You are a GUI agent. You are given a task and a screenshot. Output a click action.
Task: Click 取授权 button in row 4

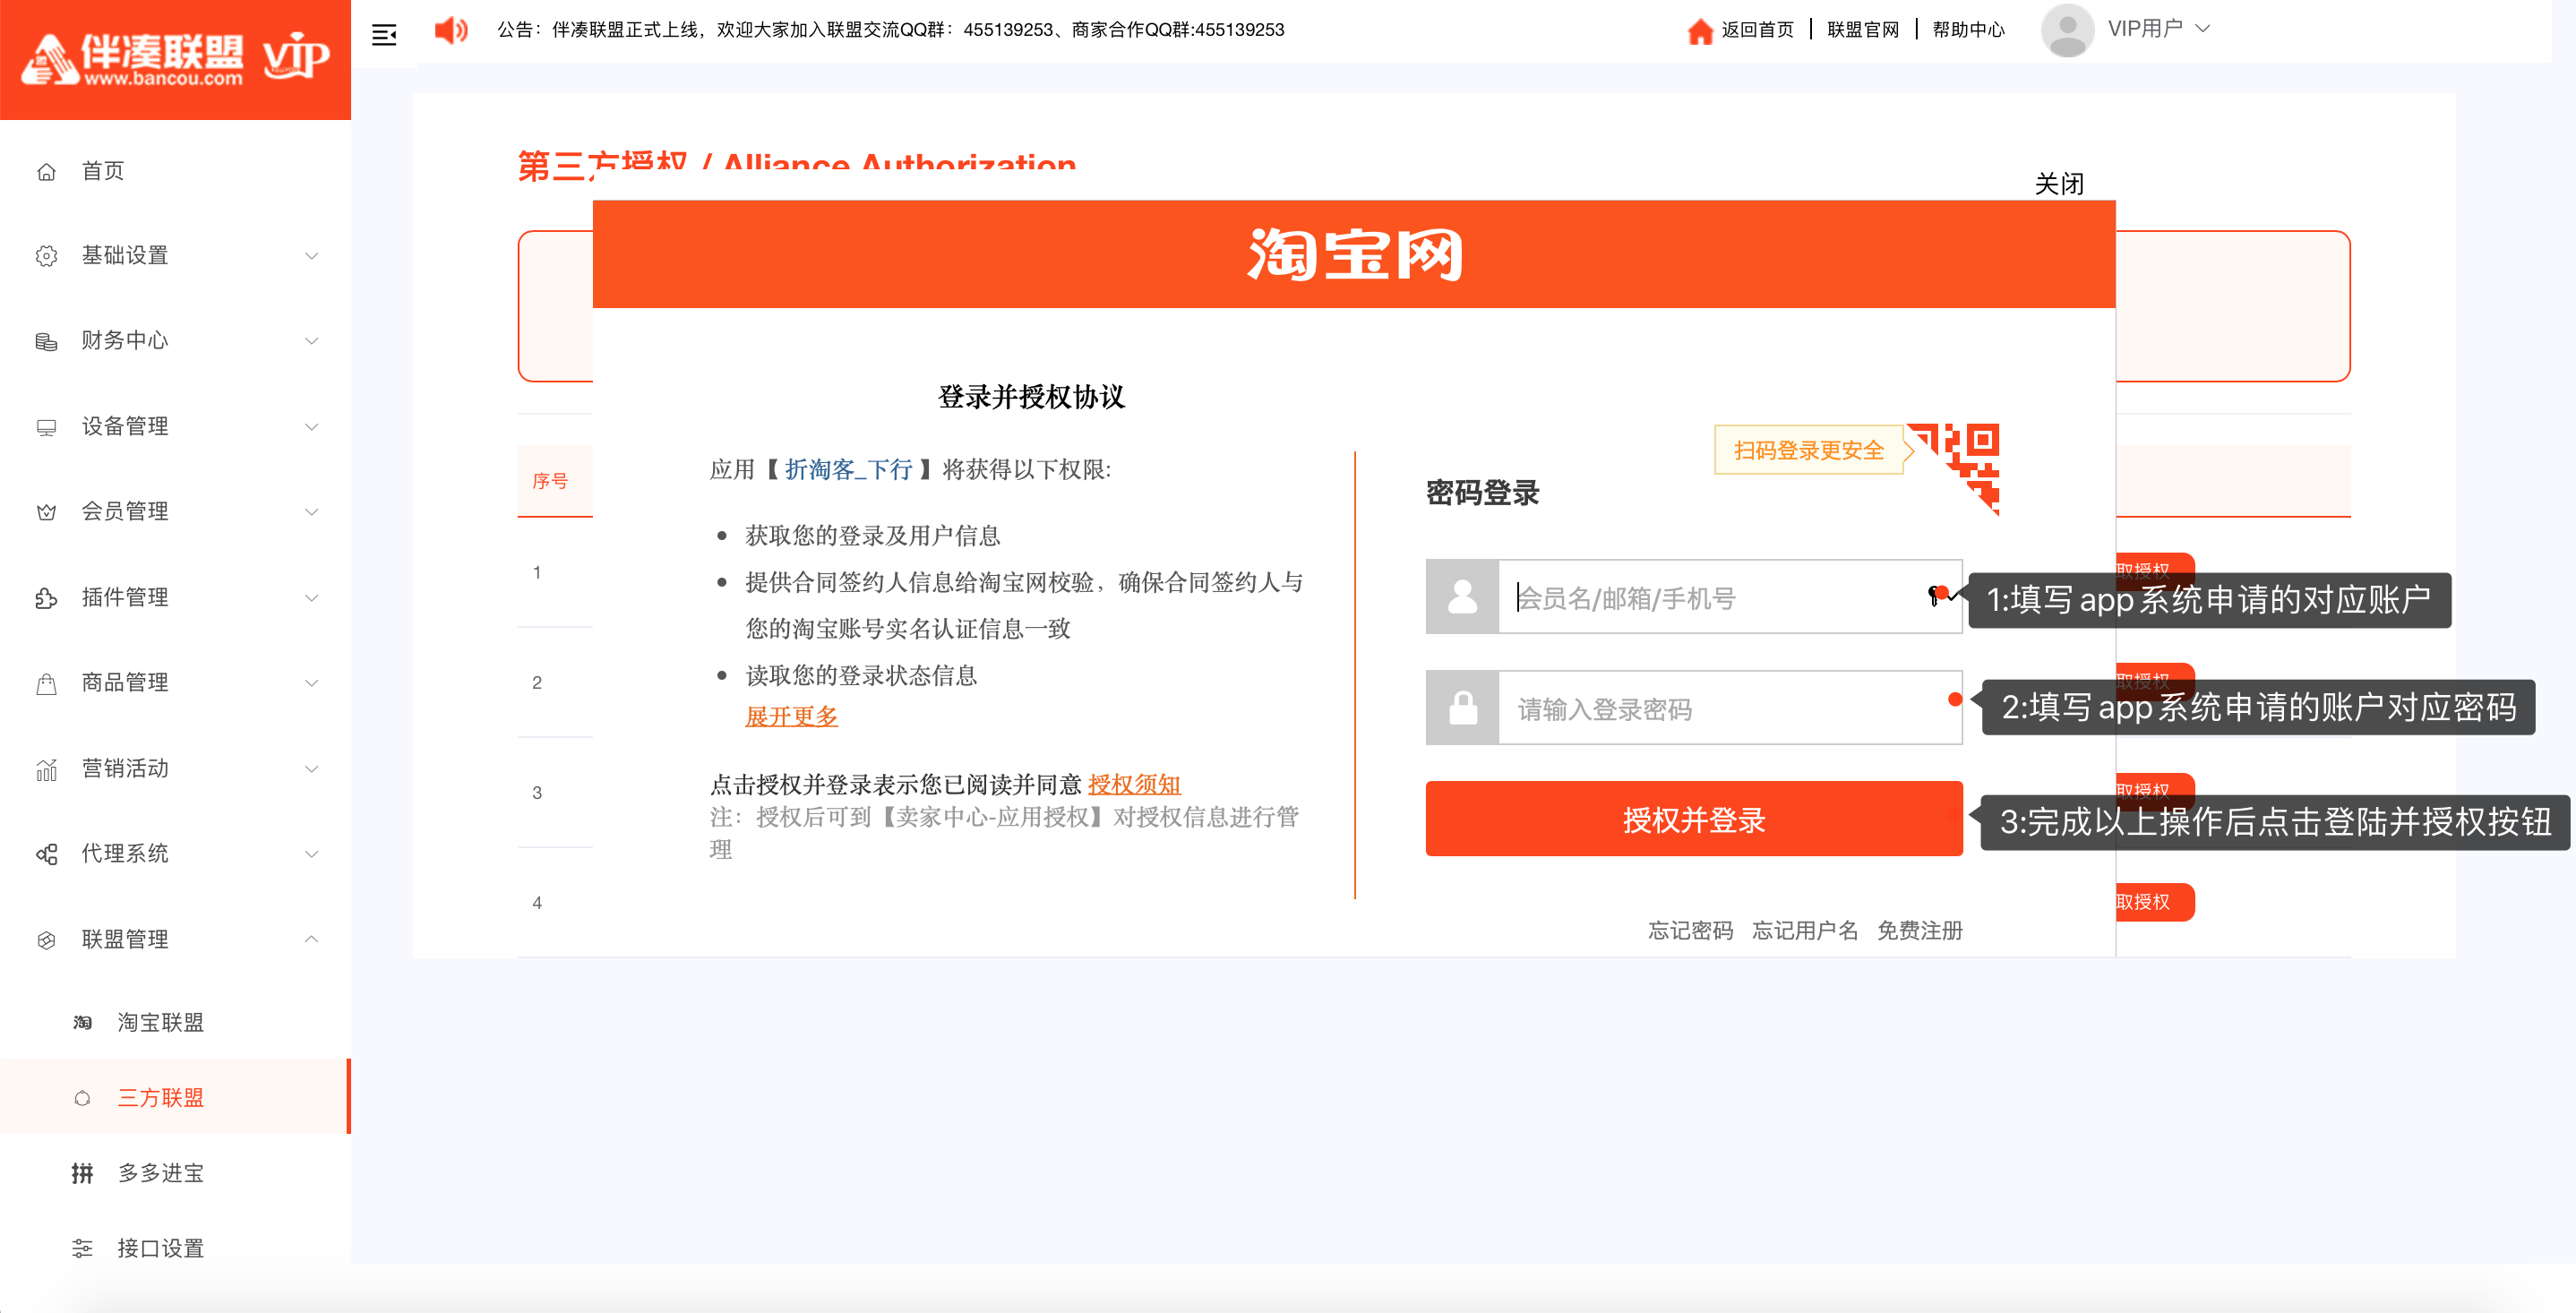[2154, 902]
